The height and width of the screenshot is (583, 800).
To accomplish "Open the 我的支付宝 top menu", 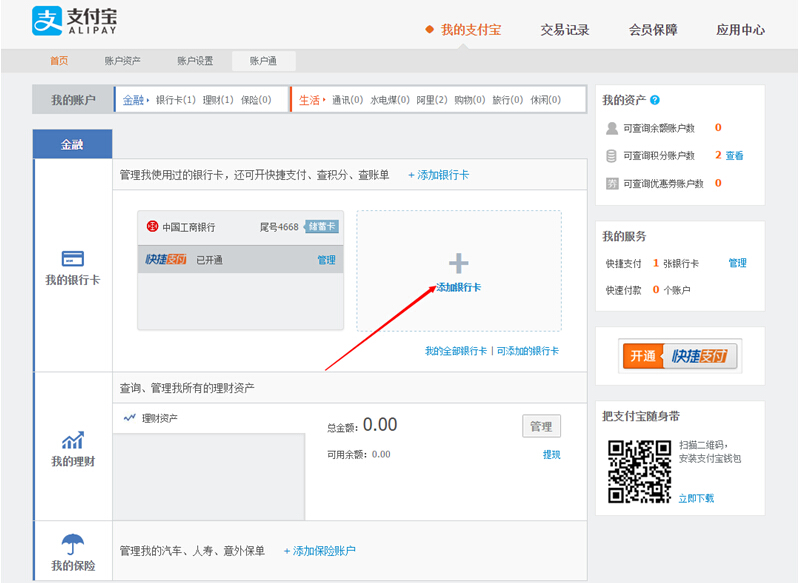I will pyautogui.click(x=471, y=30).
